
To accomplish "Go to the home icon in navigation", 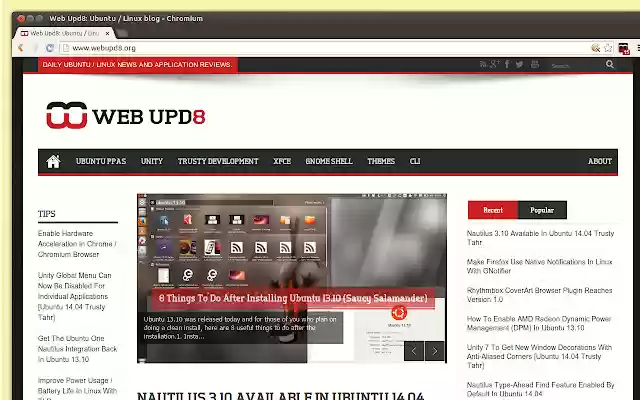I will tap(53, 162).
